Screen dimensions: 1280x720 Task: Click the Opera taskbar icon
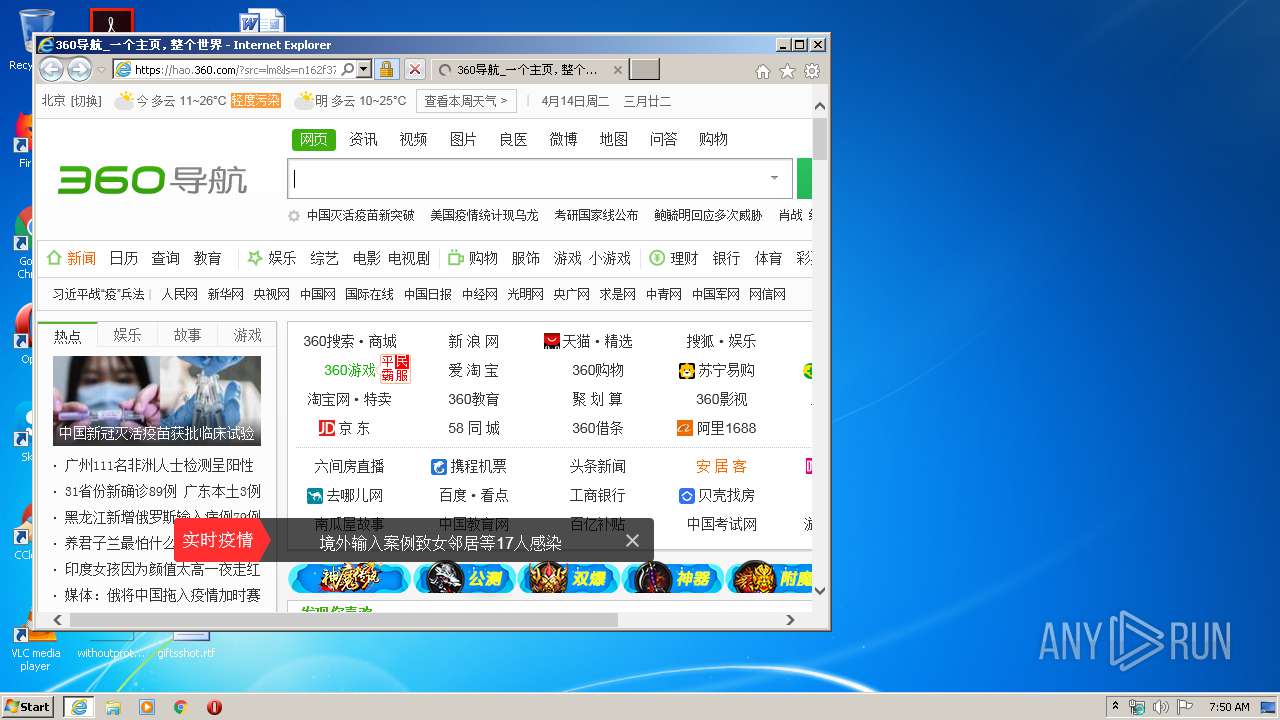(214, 707)
